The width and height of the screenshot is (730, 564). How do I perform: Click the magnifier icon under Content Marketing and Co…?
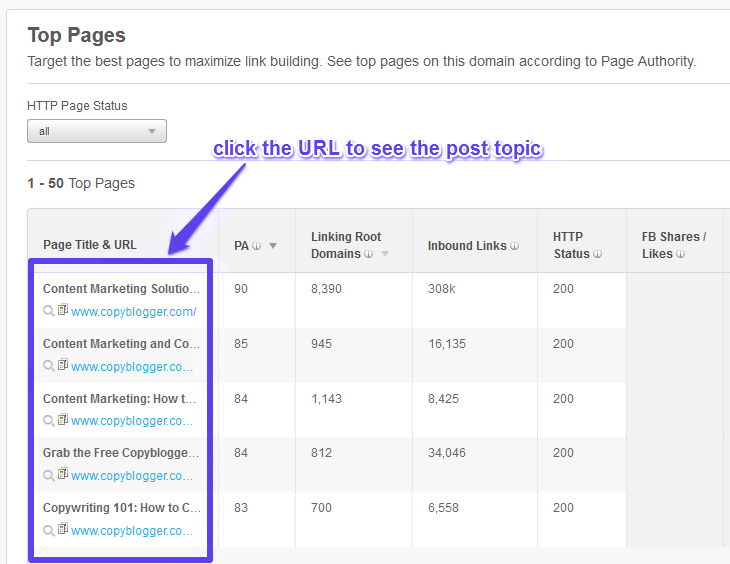pyautogui.click(x=48, y=366)
